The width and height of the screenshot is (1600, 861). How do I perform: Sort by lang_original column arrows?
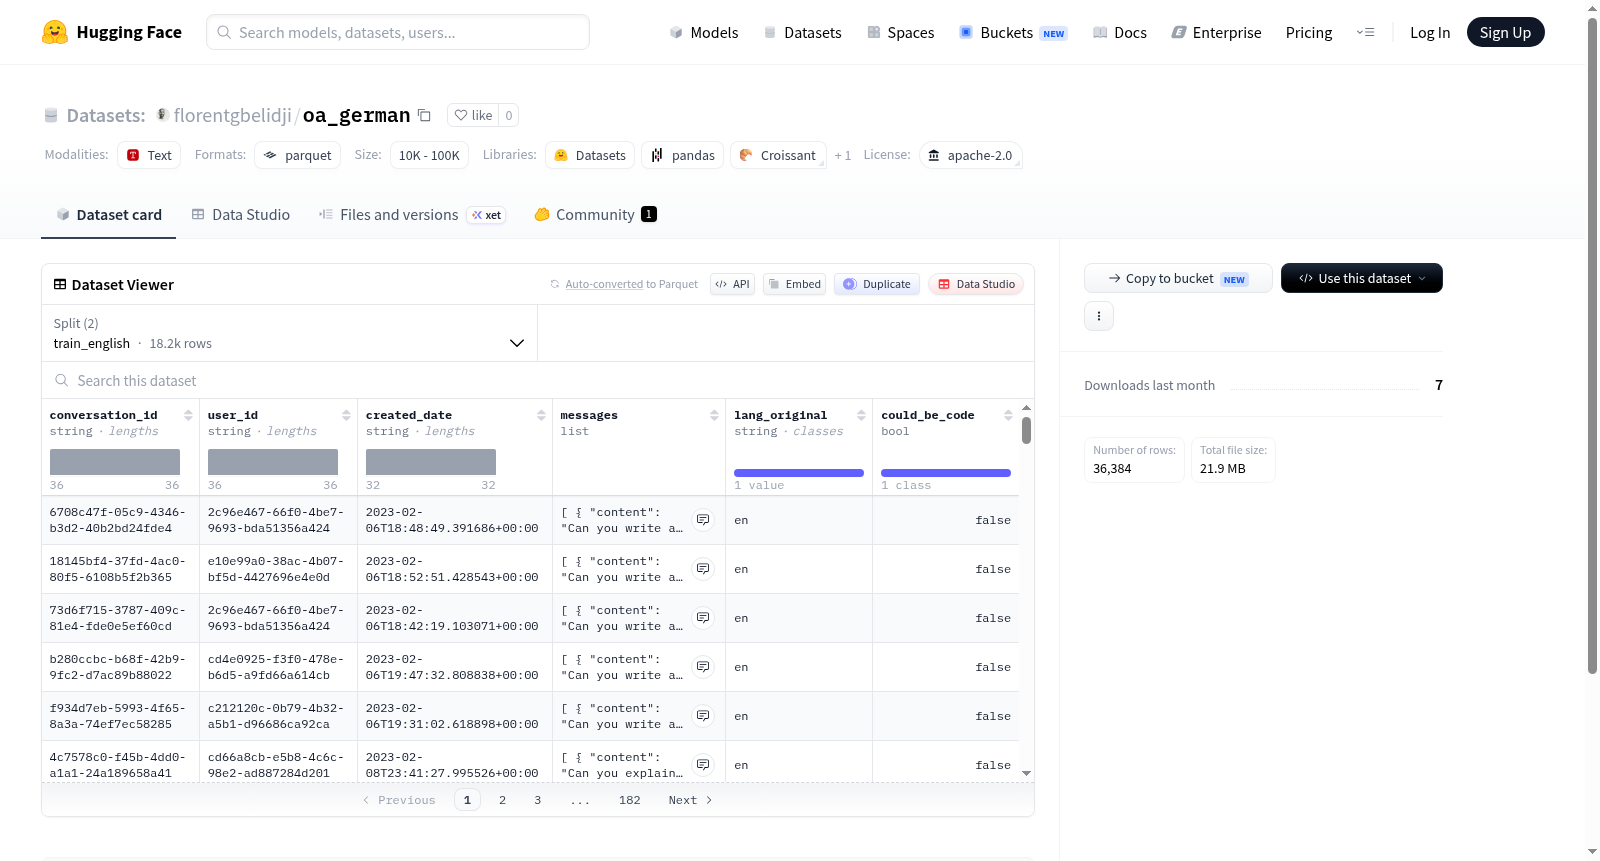click(861, 415)
